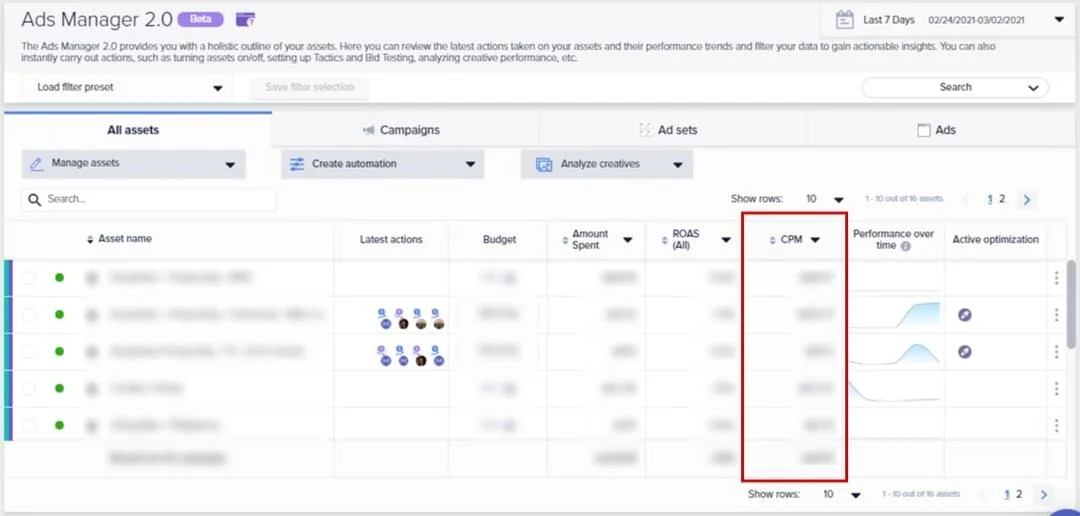
Task: Click the performance chart in the second row
Action: click(x=895, y=315)
